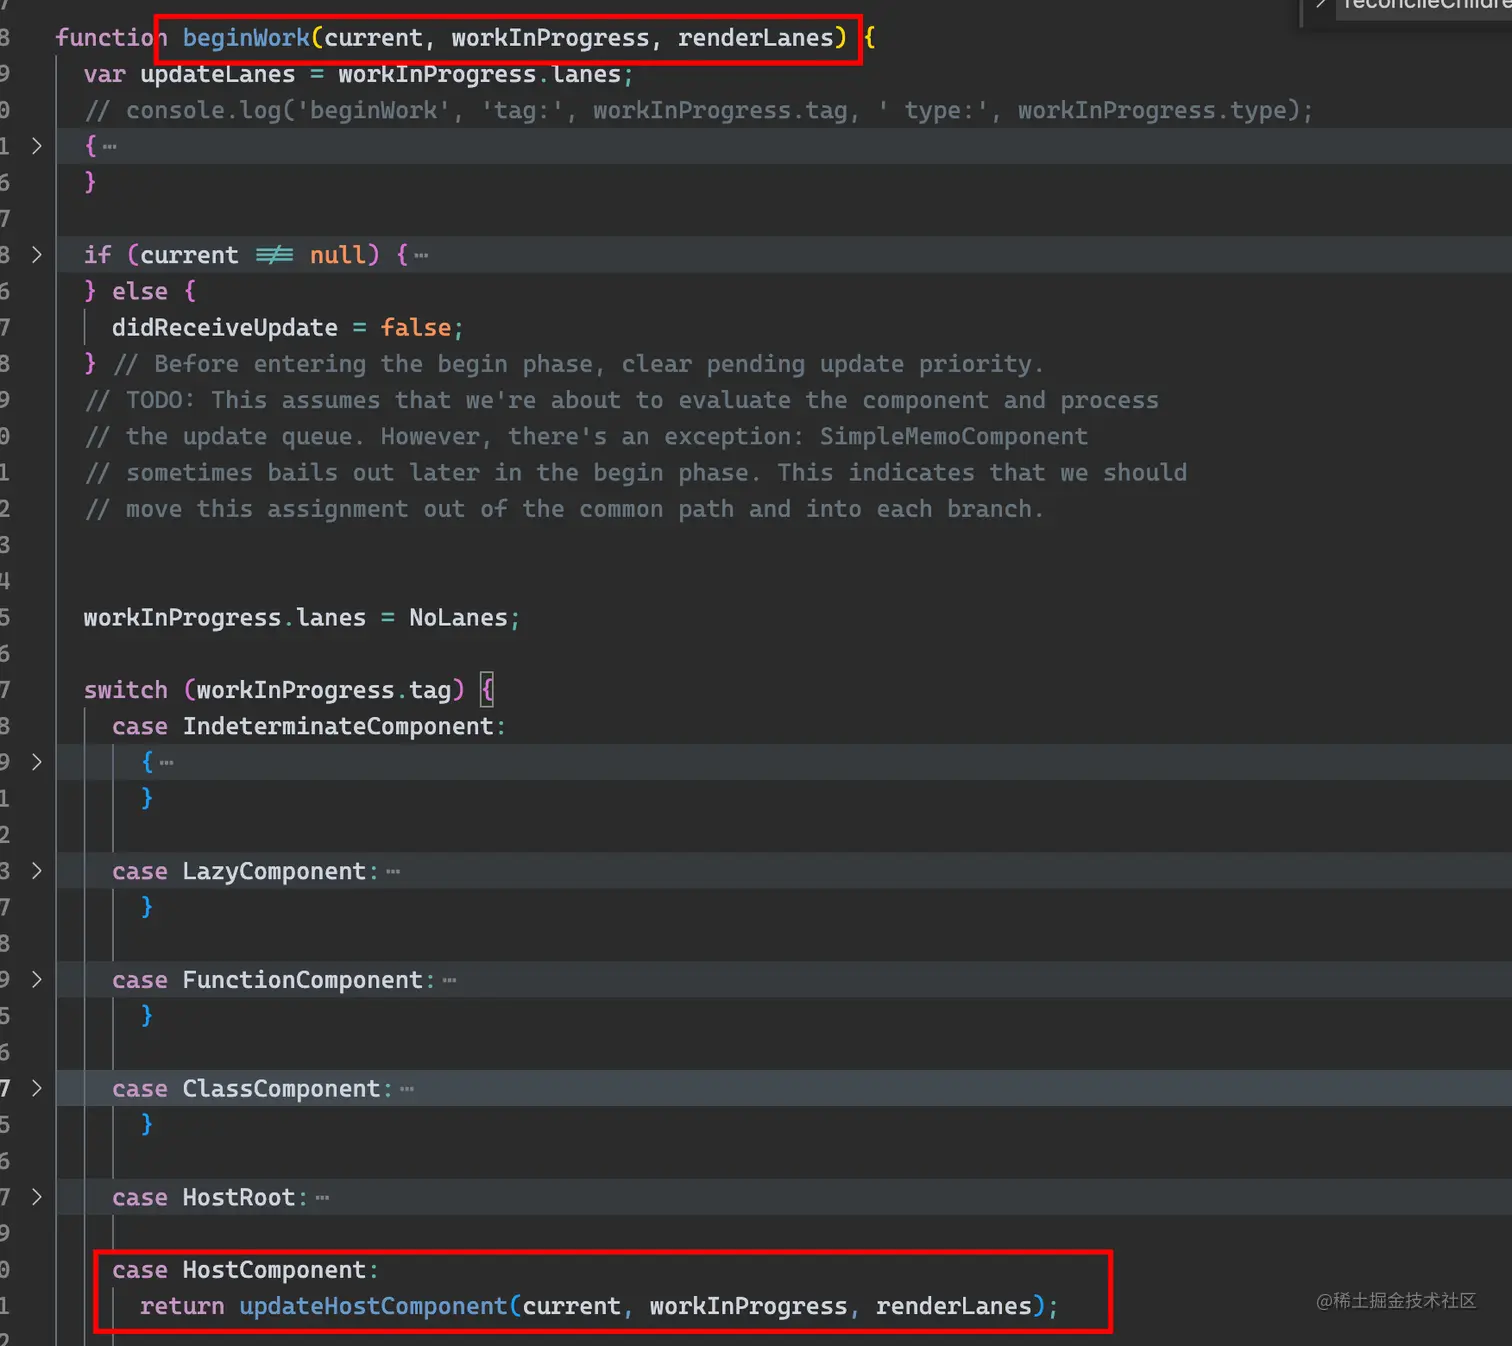
Task: Click the function keyword before beginWork
Action: click(111, 38)
